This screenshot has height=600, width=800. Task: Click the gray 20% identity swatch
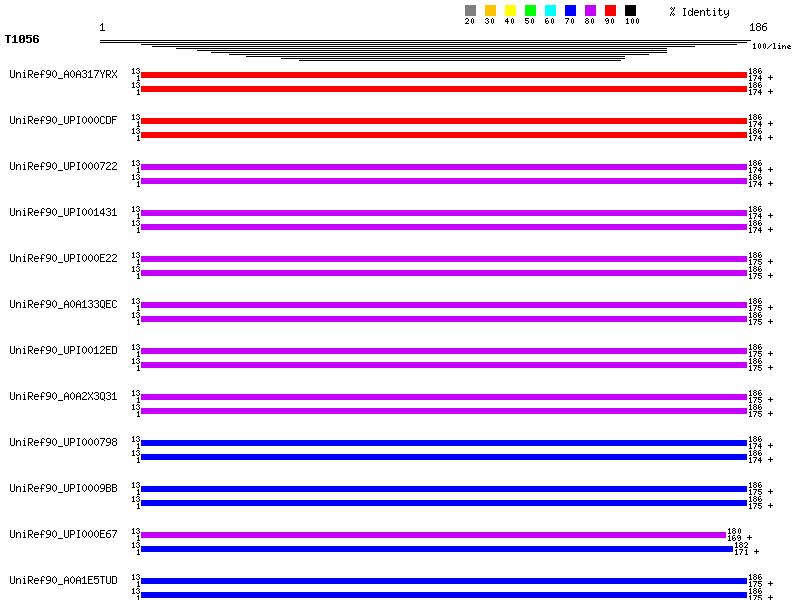[470, 11]
